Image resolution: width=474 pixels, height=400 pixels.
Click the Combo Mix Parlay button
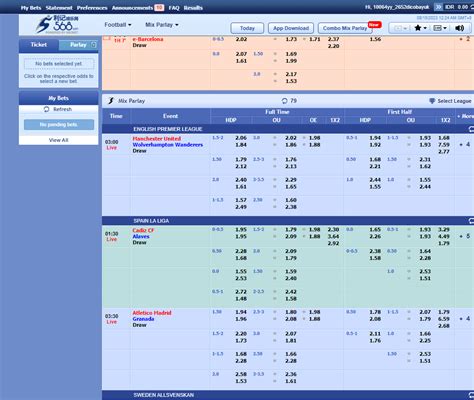point(345,28)
